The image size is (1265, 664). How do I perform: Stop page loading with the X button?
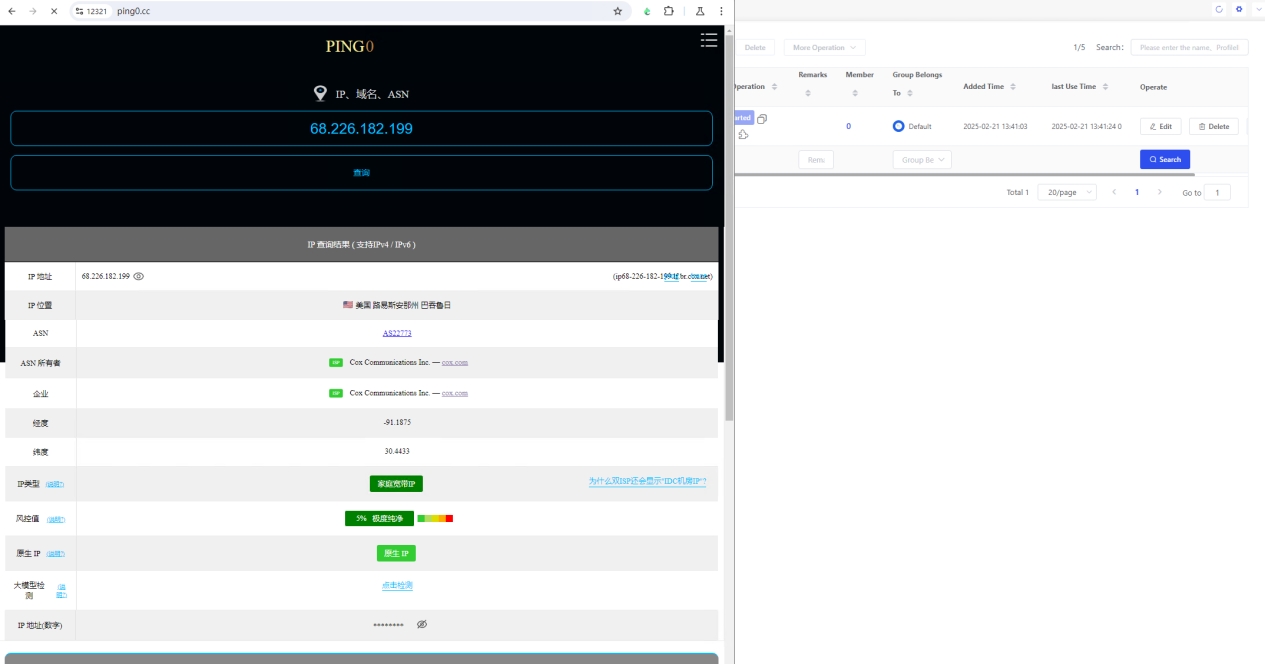[53, 11]
